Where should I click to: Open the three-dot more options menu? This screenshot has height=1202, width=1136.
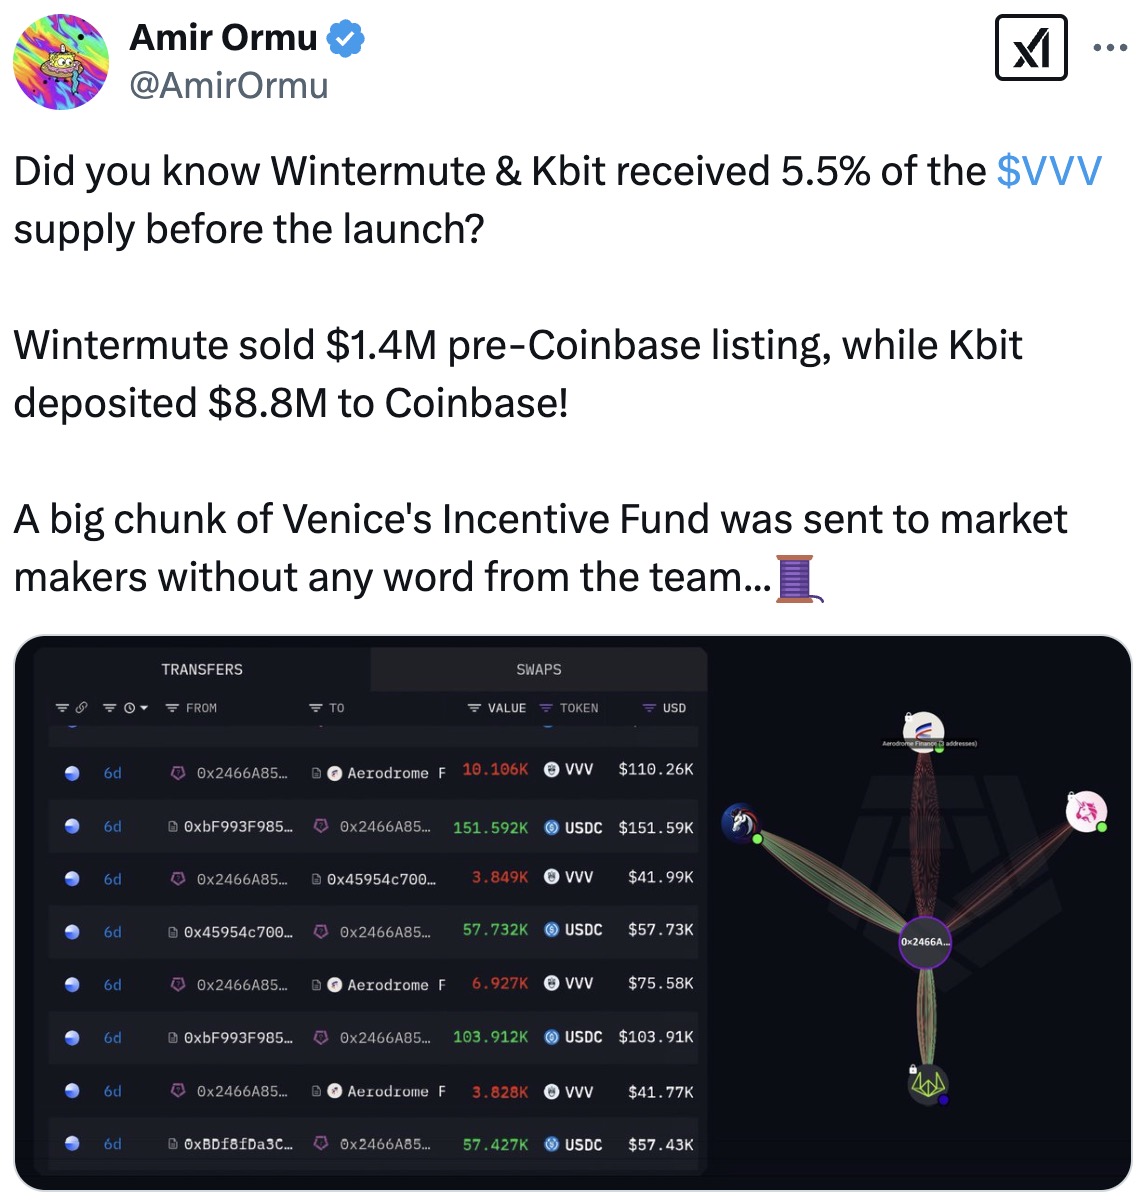click(x=1110, y=48)
